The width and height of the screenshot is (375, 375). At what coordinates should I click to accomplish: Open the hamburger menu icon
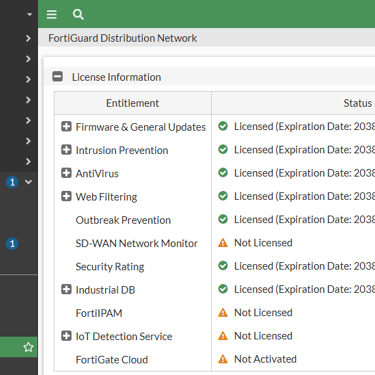click(52, 14)
